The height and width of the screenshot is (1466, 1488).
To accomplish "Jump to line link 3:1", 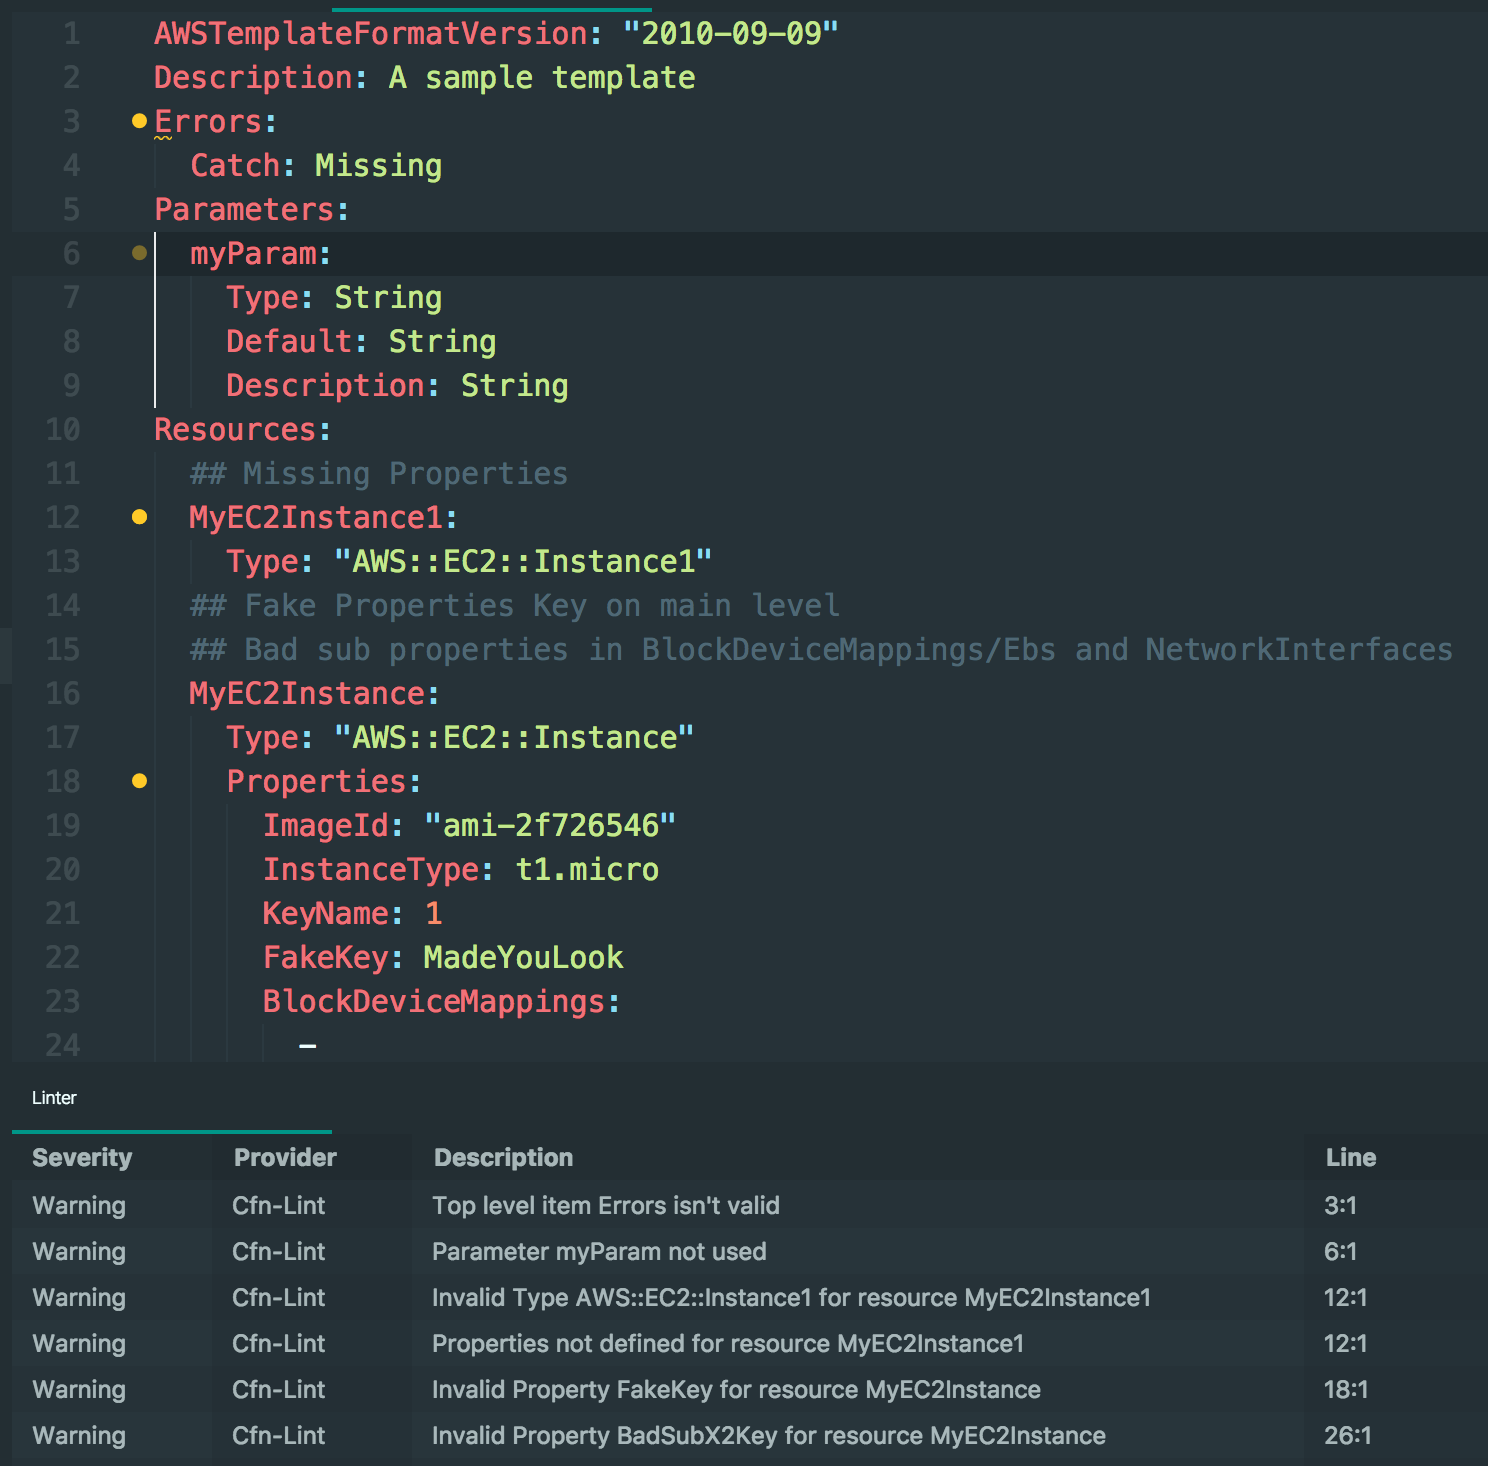I will point(1340,1205).
